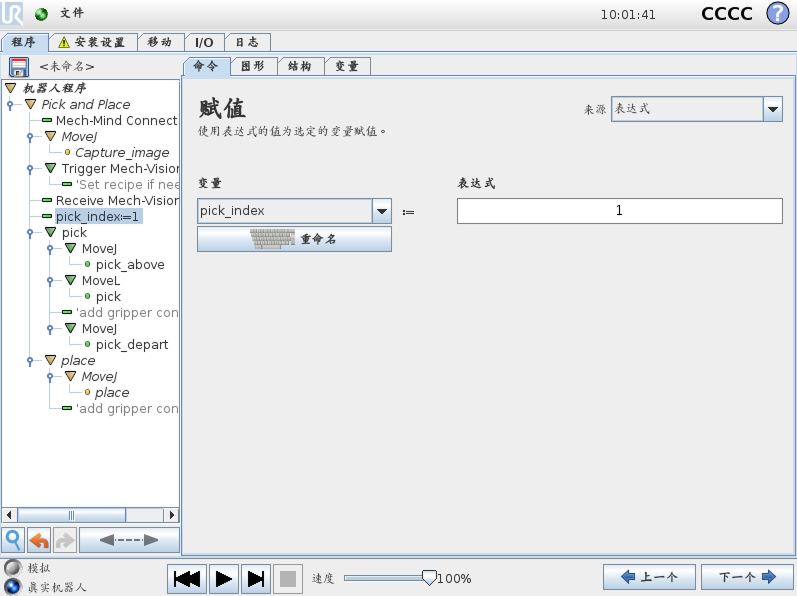Collapse MoveJ above pick_above
The height and width of the screenshot is (596, 797).
(71, 248)
